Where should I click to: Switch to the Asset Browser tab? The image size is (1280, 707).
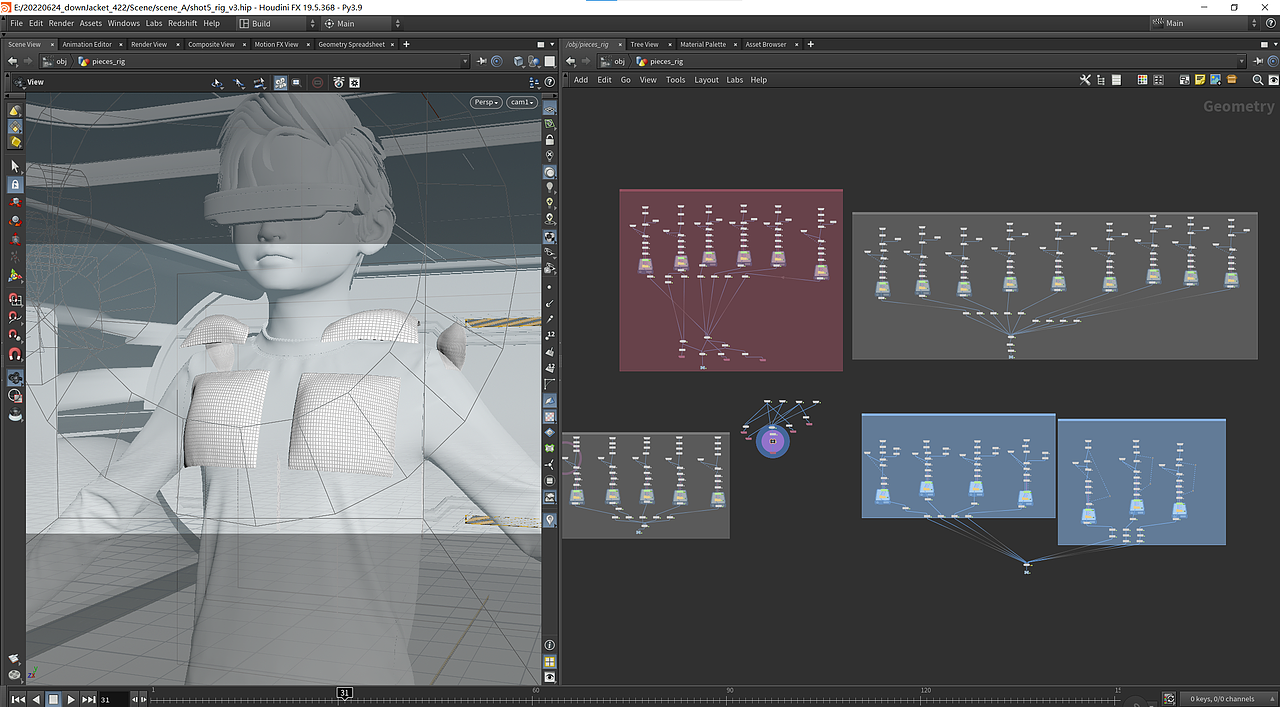tap(766, 44)
